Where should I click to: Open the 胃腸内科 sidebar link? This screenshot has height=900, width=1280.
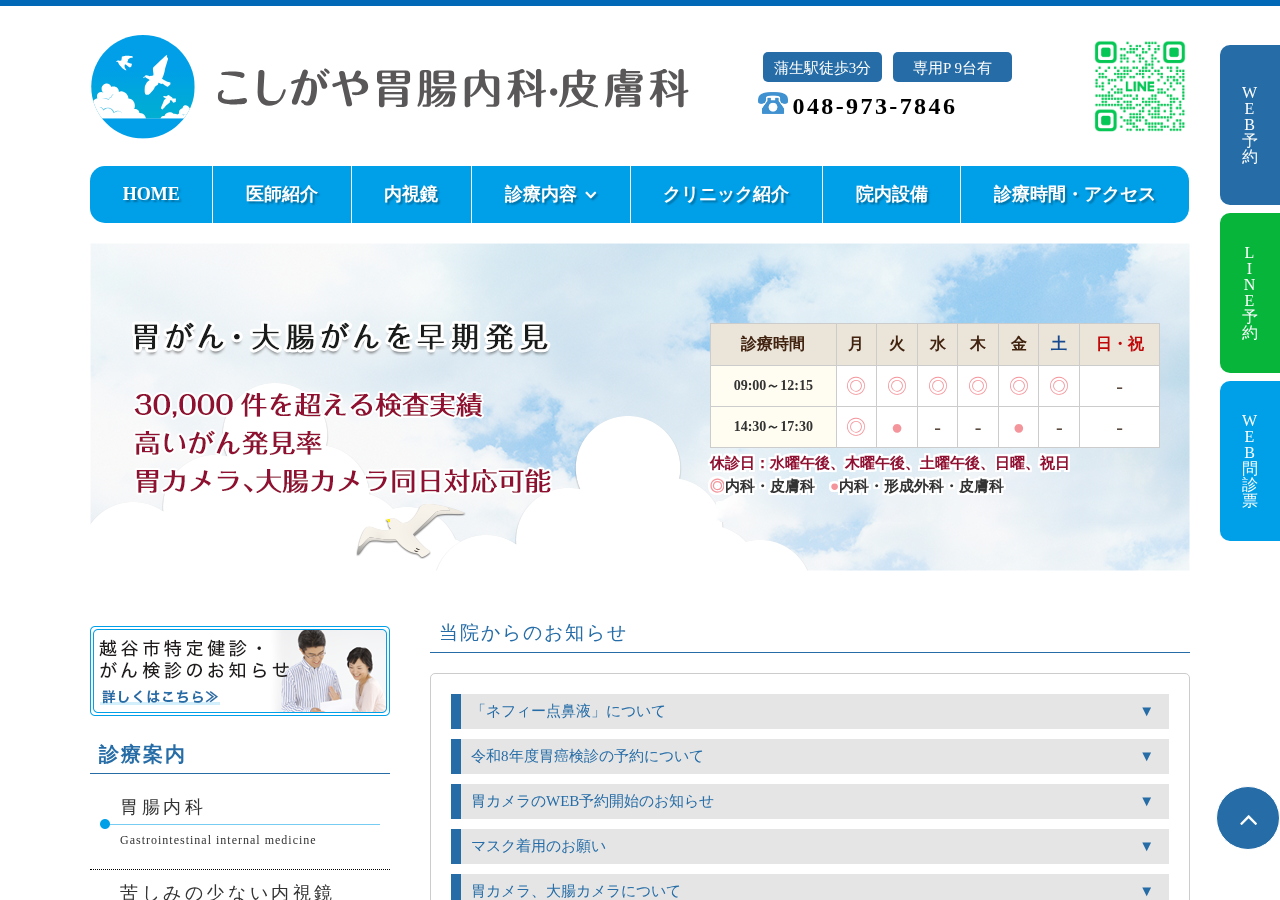tap(240, 822)
